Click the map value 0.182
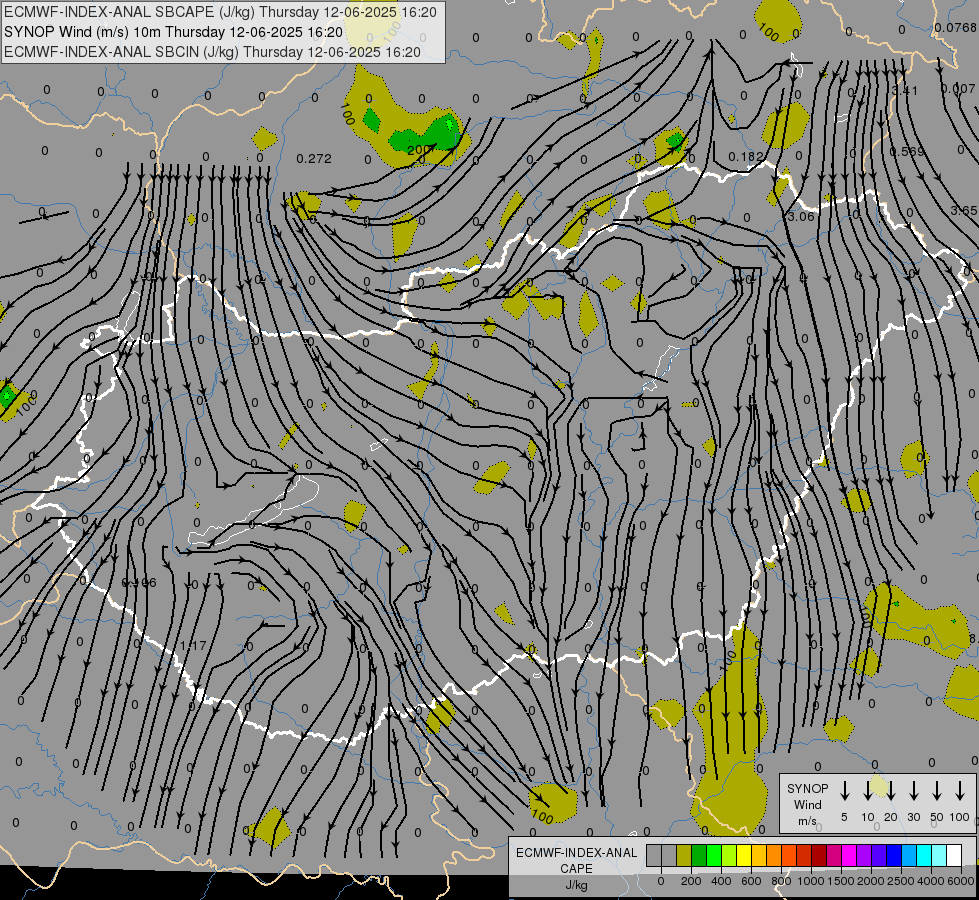This screenshot has width=979, height=900. click(746, 156)
